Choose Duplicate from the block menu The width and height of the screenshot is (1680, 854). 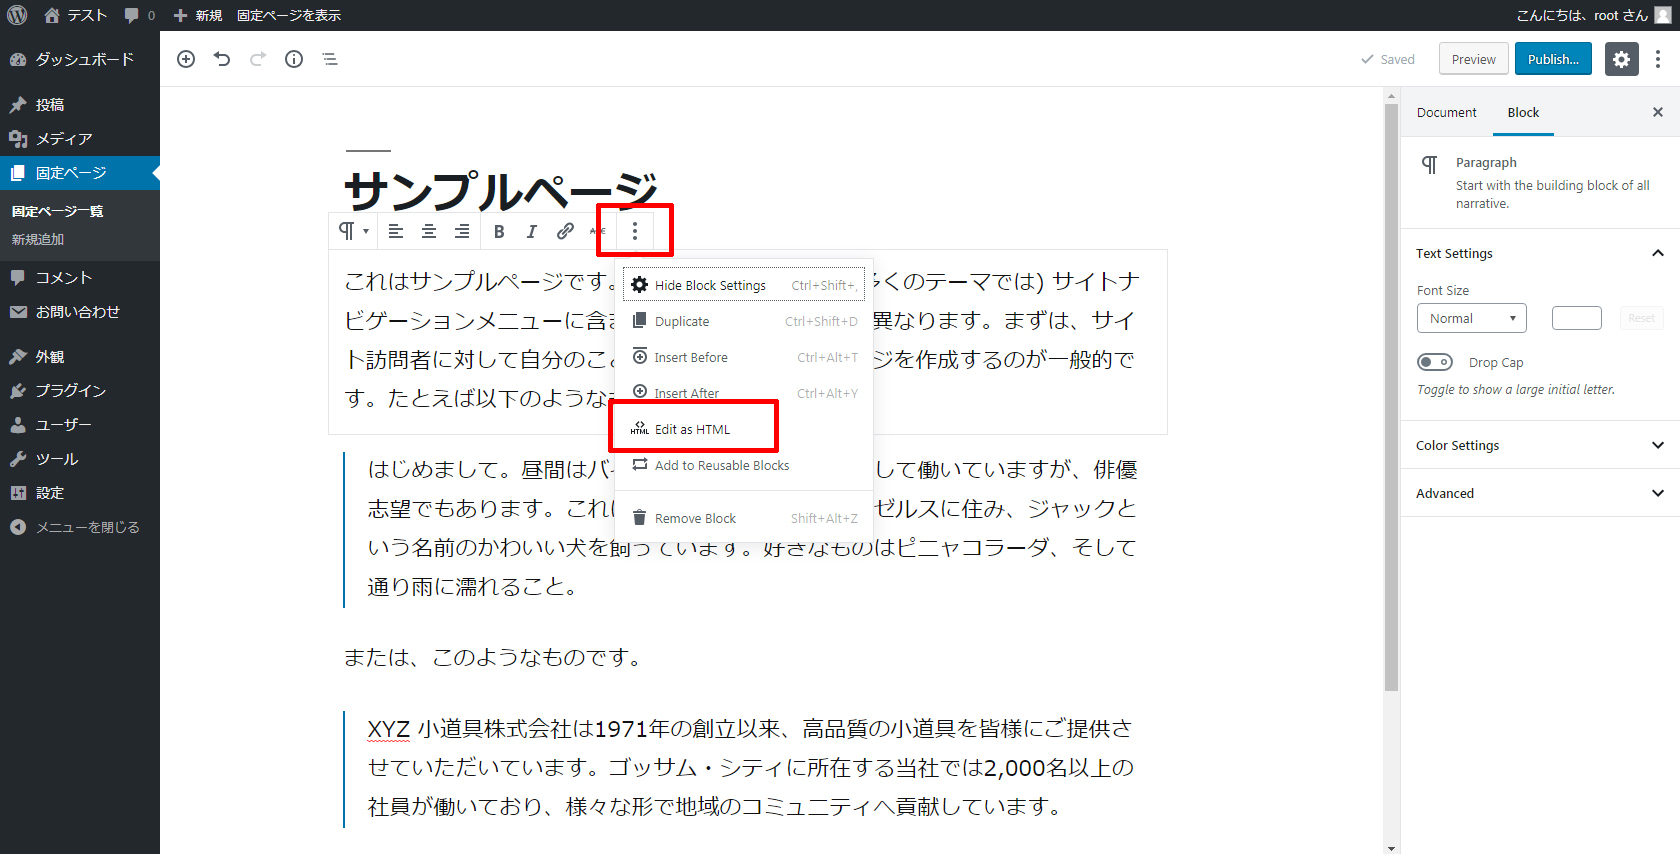coord(682,321)
